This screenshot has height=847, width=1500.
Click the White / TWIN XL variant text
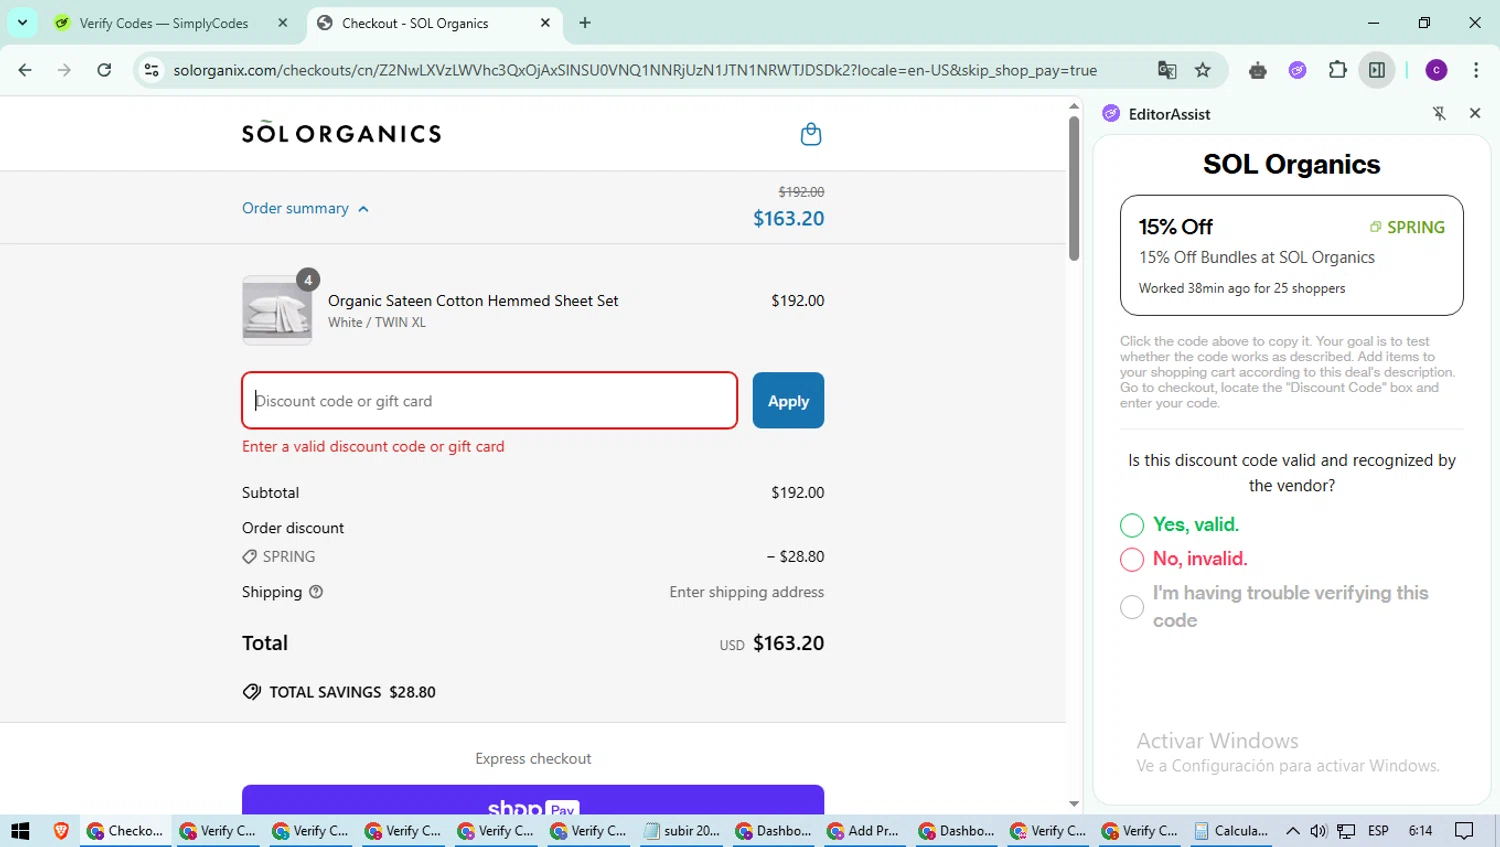377,323
